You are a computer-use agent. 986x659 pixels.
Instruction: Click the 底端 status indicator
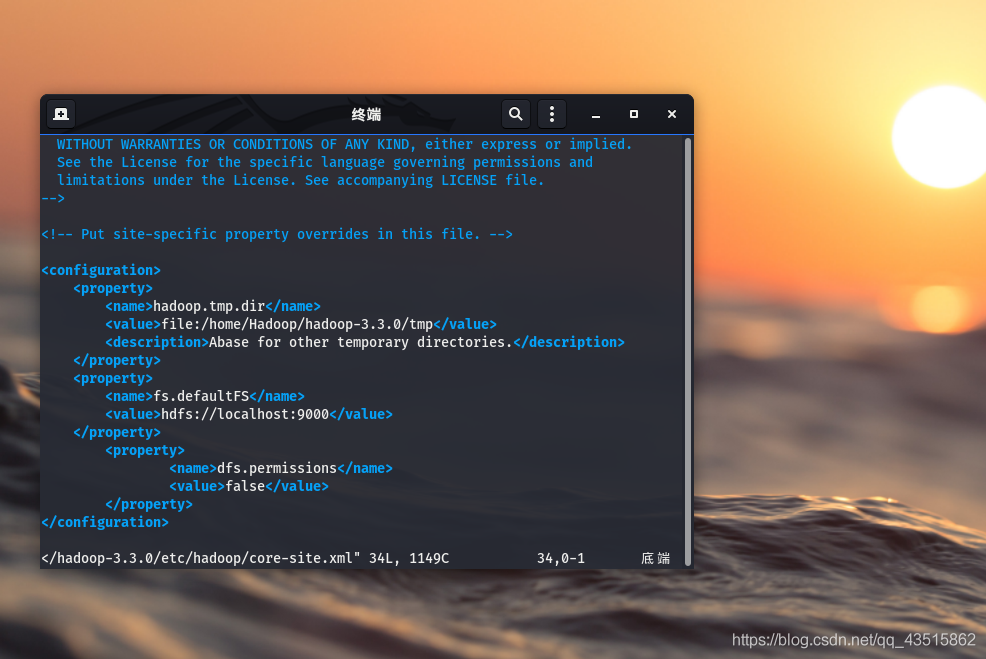[x=656, y=558]
